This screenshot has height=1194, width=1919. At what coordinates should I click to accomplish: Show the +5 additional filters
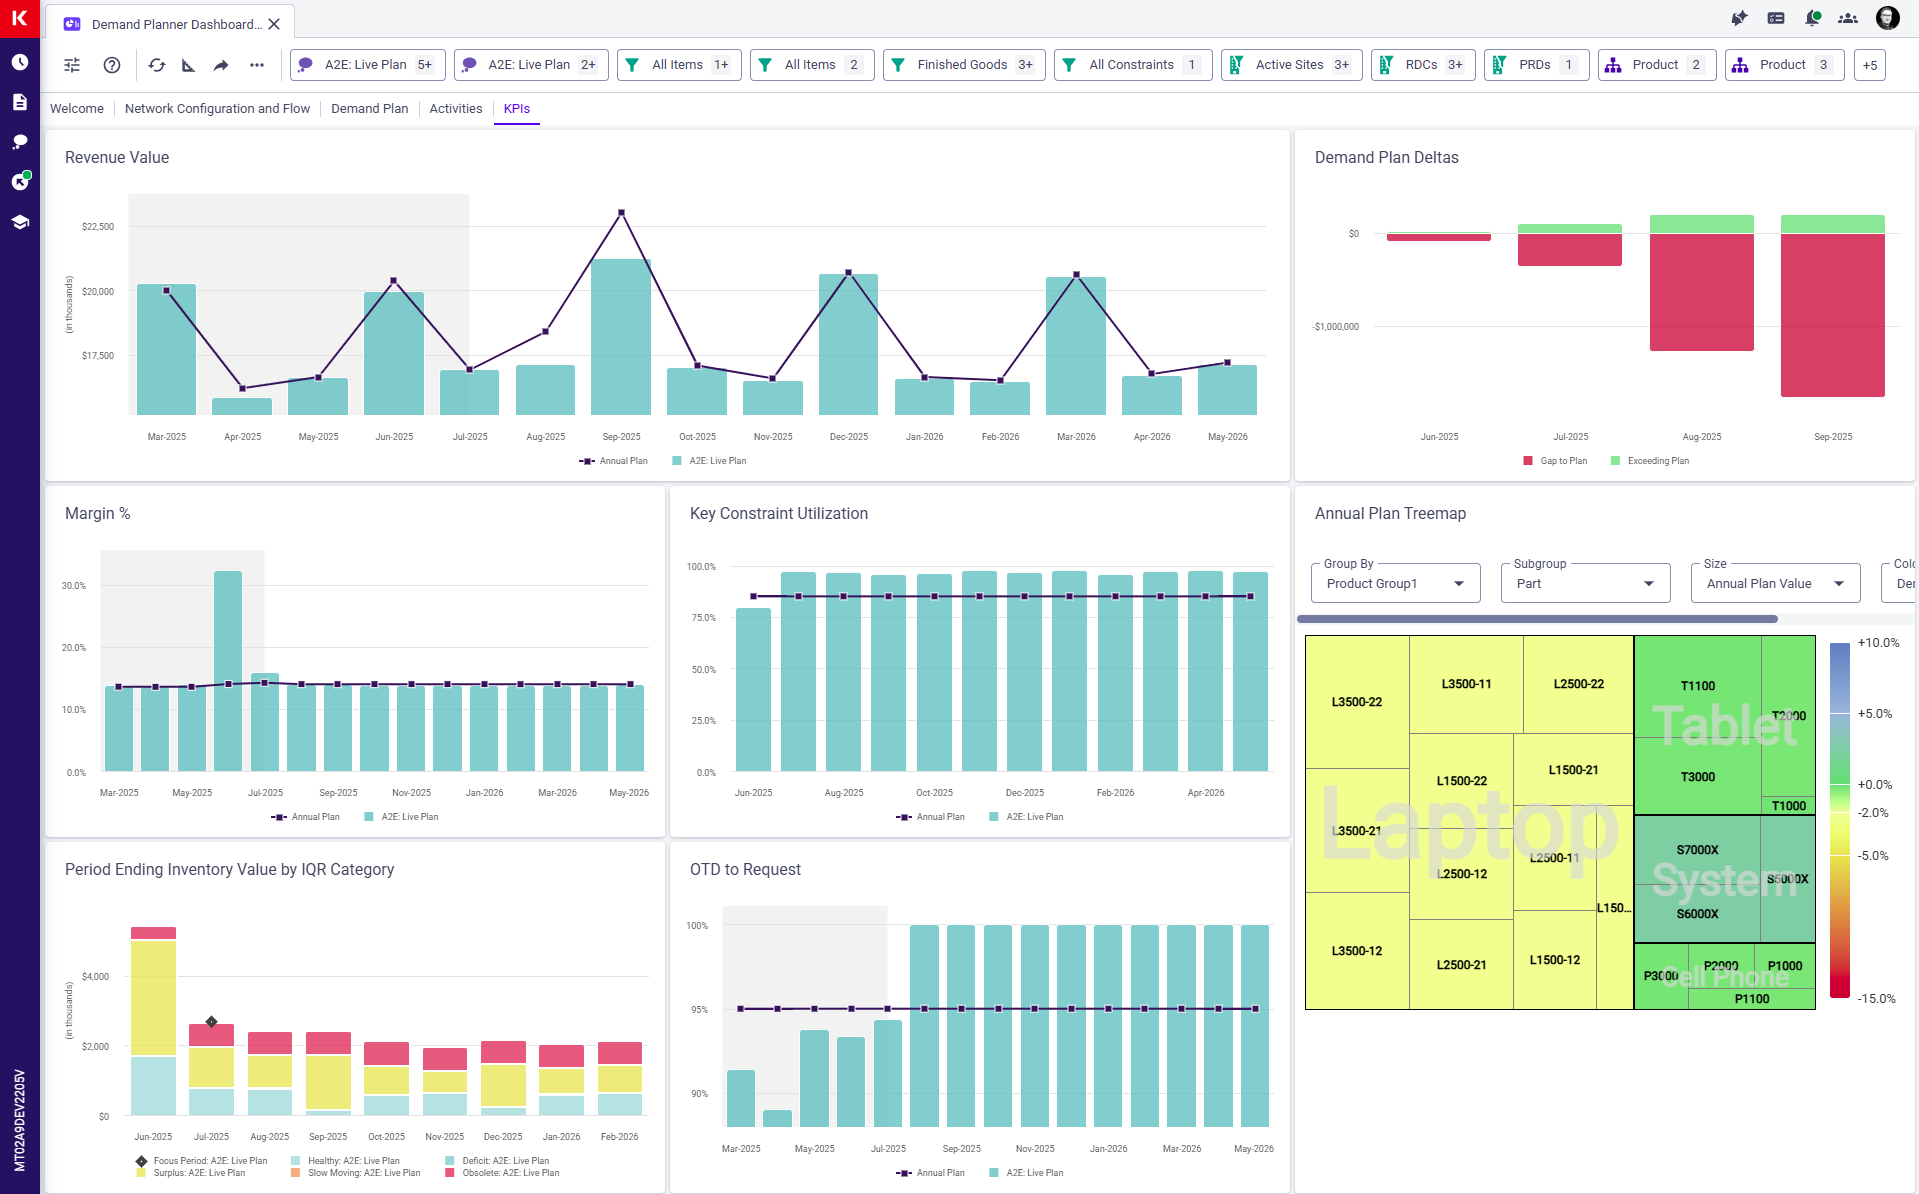pyautogui.click(x=1869, y=65)
